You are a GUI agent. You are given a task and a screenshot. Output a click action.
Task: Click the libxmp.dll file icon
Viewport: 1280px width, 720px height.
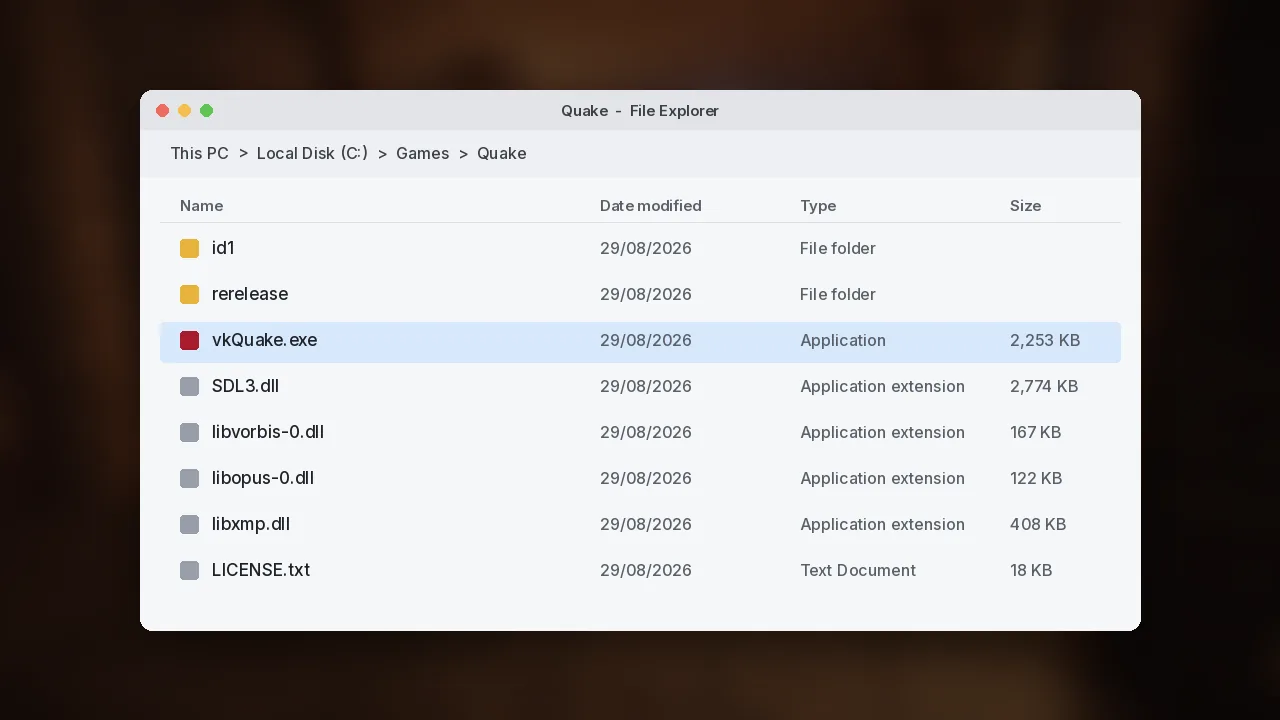tap(189, 524)
